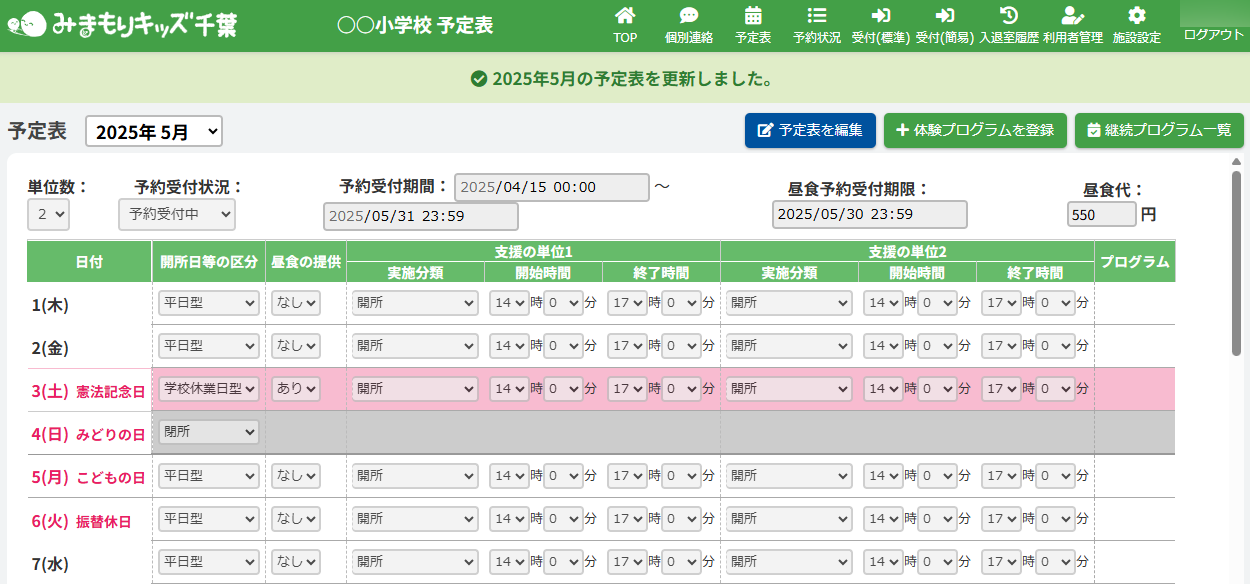
Task: Expand the 単位数 dropdown
Action: (48, 214)
